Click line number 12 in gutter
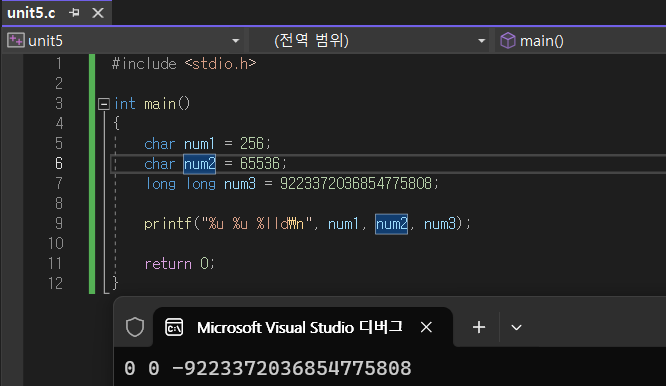666x386 pixels. click(56, 283)
